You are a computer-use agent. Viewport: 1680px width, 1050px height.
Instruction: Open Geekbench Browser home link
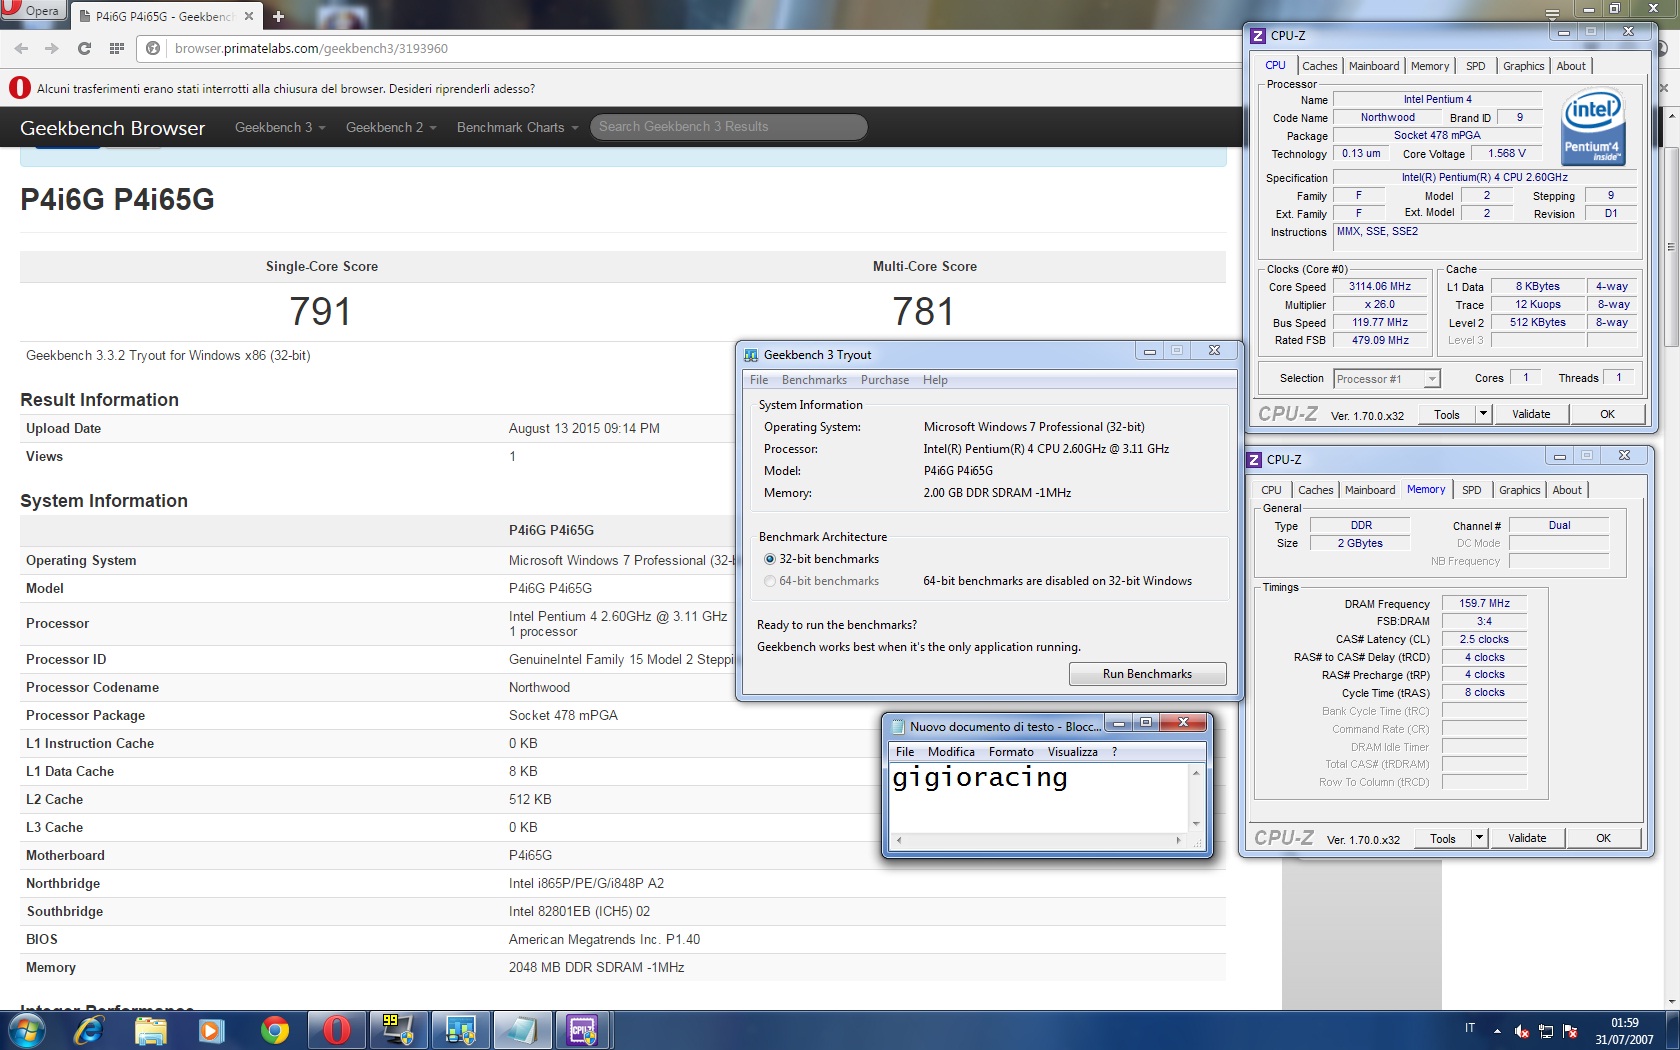point(112,128)
